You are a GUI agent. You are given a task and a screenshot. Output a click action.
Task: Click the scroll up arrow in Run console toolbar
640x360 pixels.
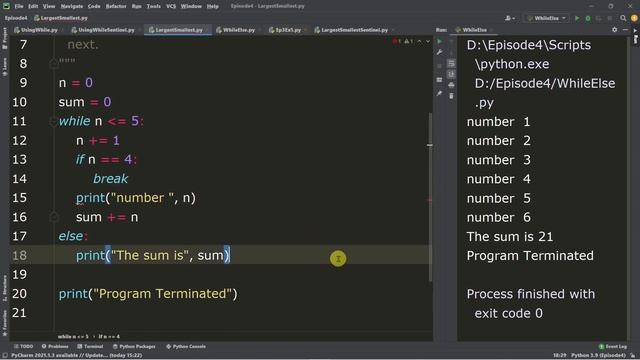(x=451, y=41)
